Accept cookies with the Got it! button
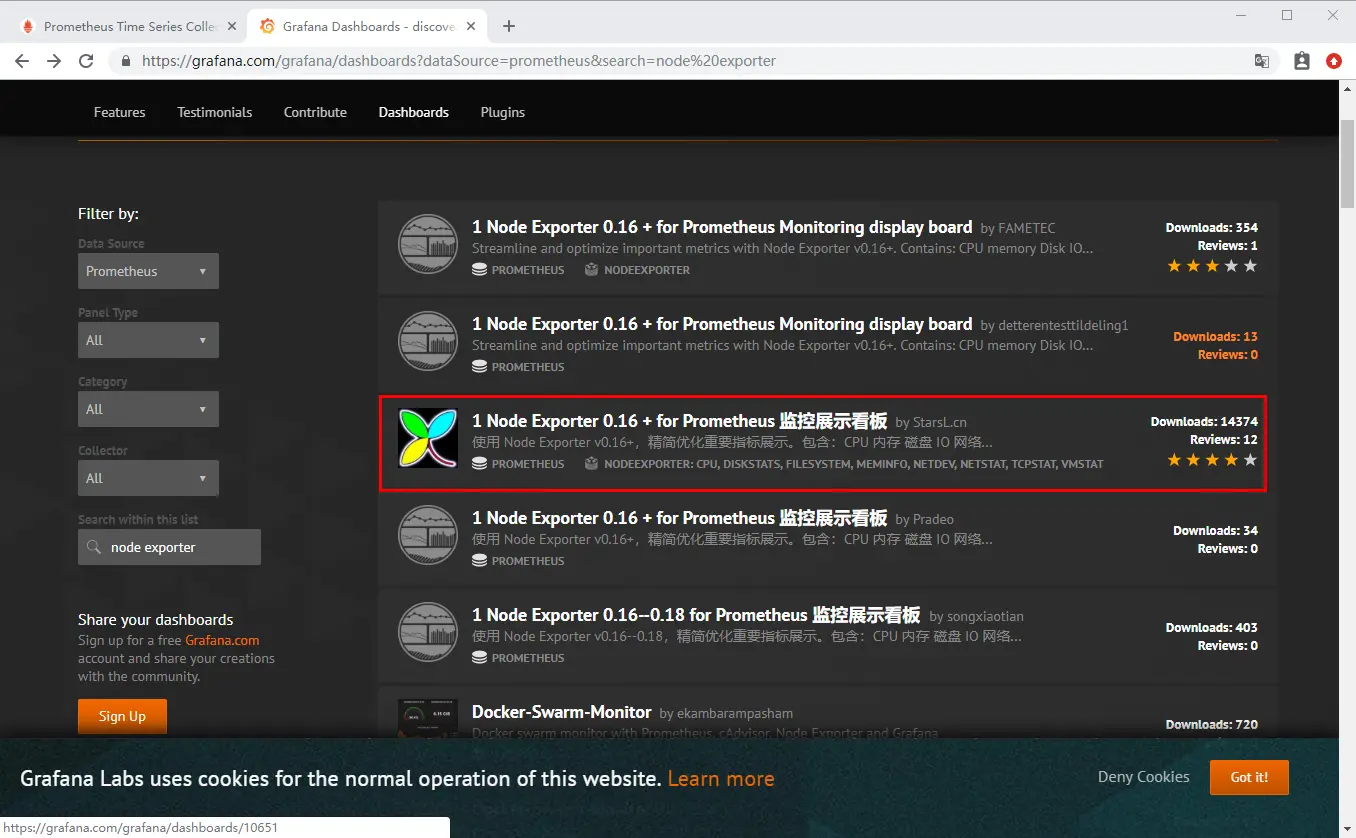 (1249, 777)
